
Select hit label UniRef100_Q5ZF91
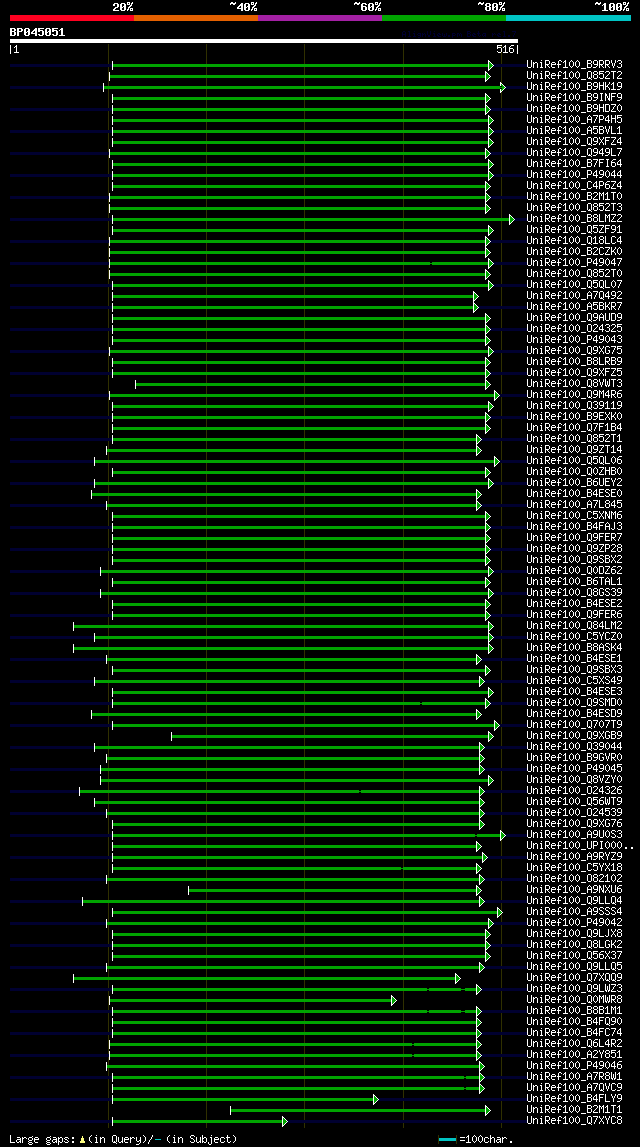[x=574, y=230]
